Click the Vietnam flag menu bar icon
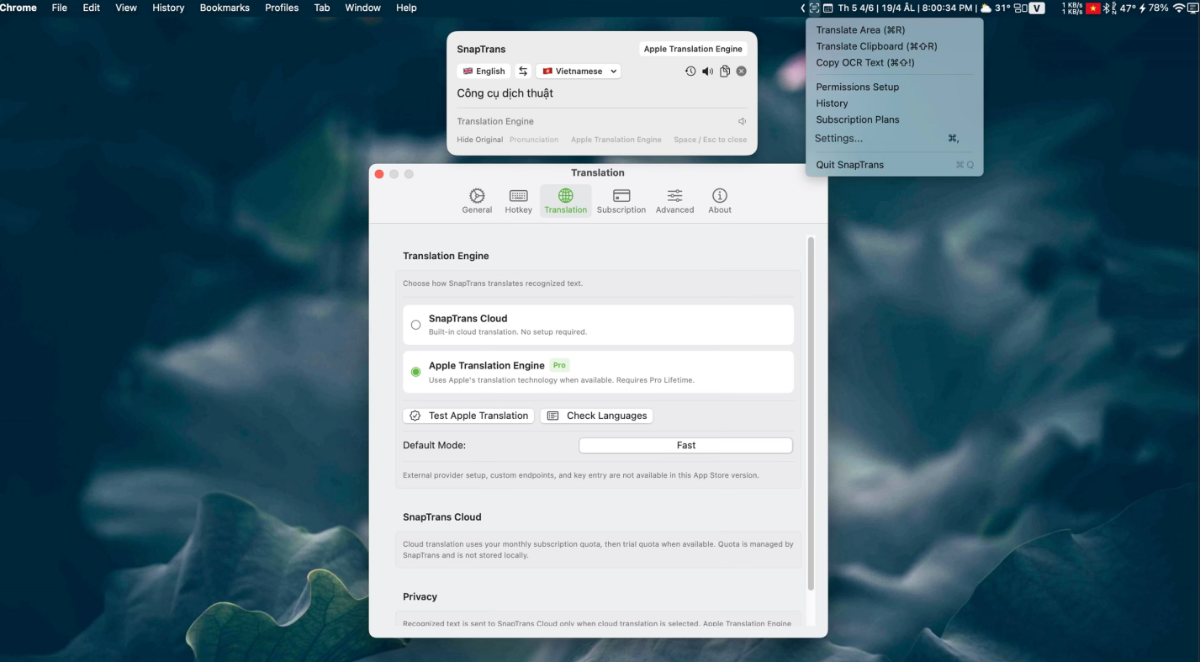1200x662 pixels. pyautogui.click(x=1093, y=8)
